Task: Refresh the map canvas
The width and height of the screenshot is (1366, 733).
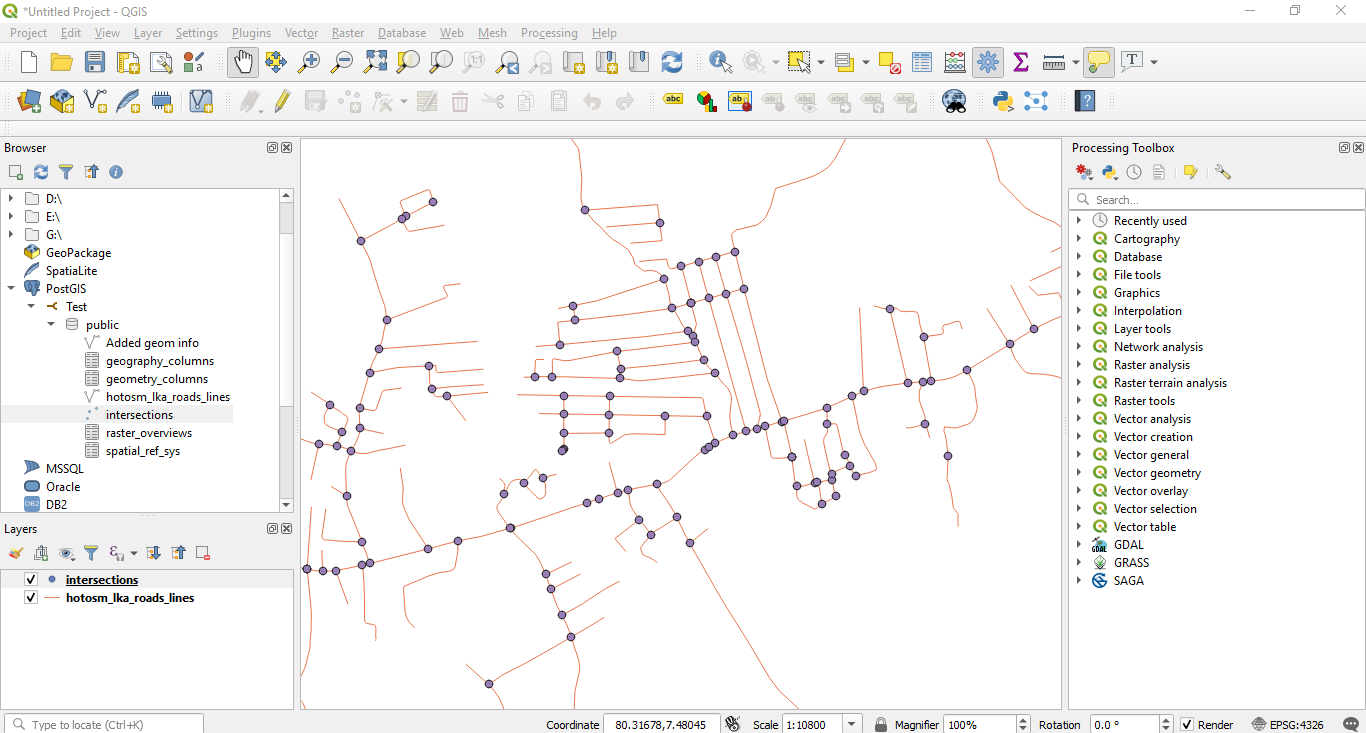Action: pos(672,62)
